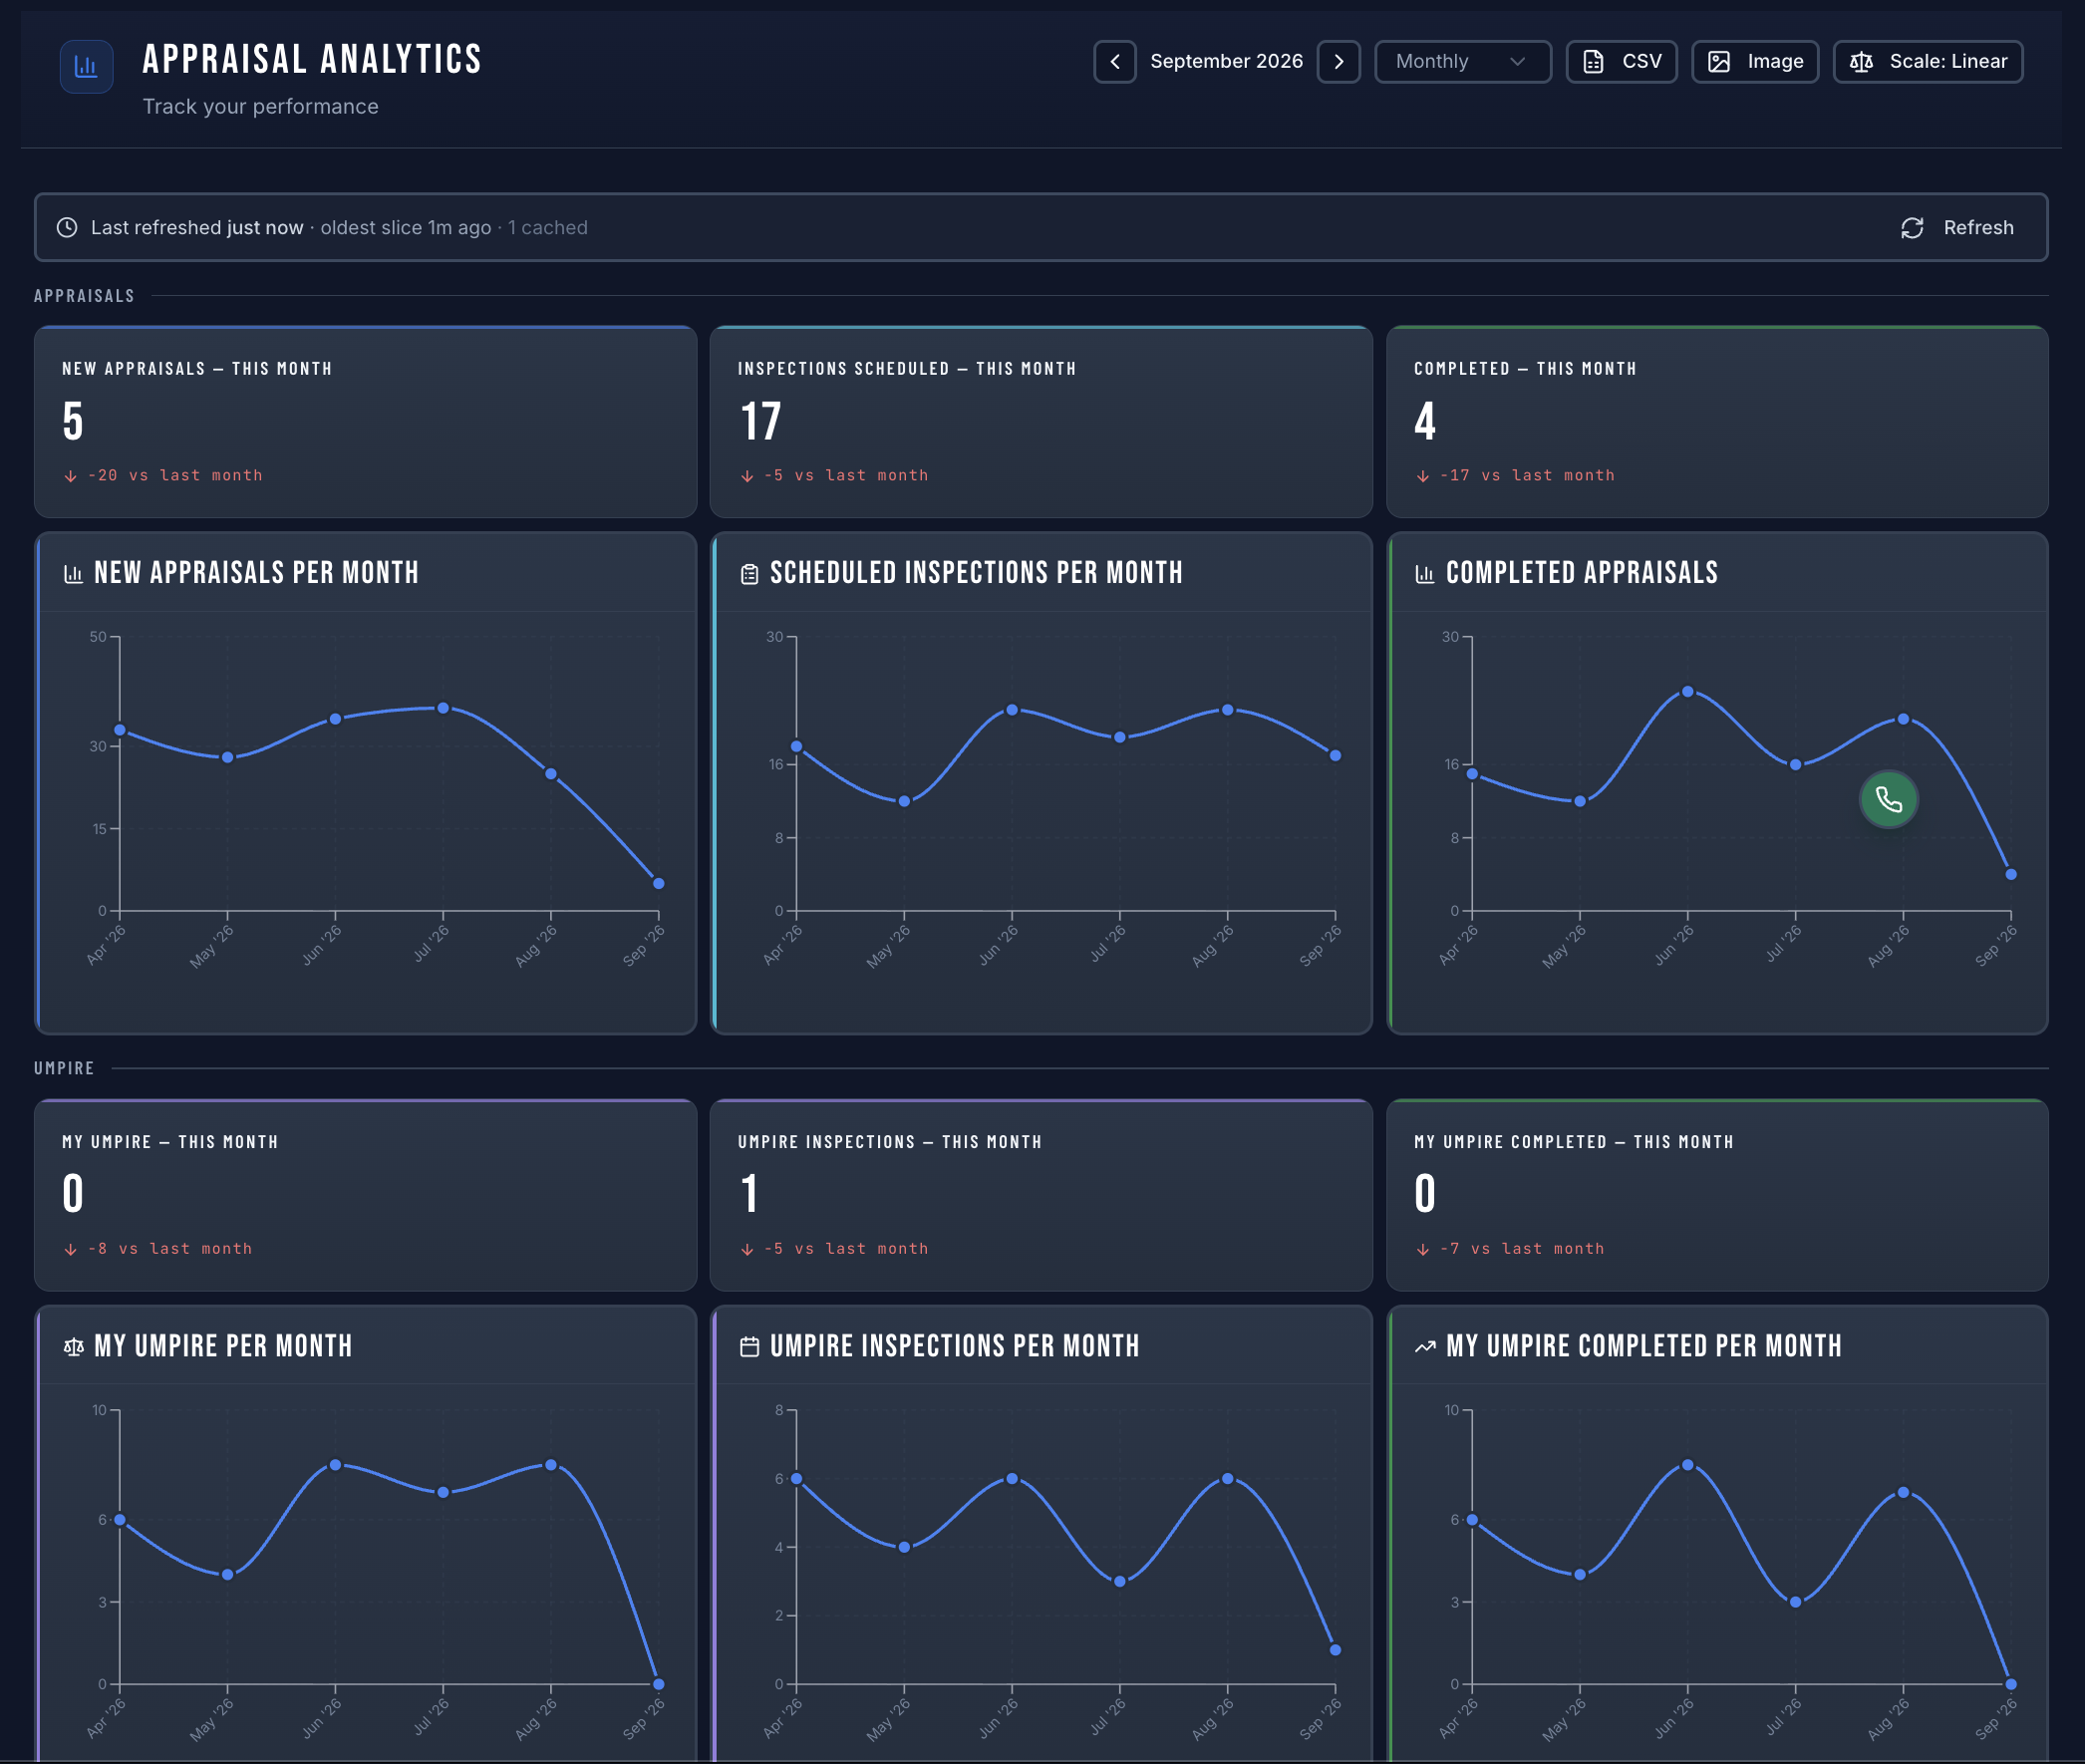Click the calendar icon next to Umpire Inspections Per Month

pos(749,1347)
